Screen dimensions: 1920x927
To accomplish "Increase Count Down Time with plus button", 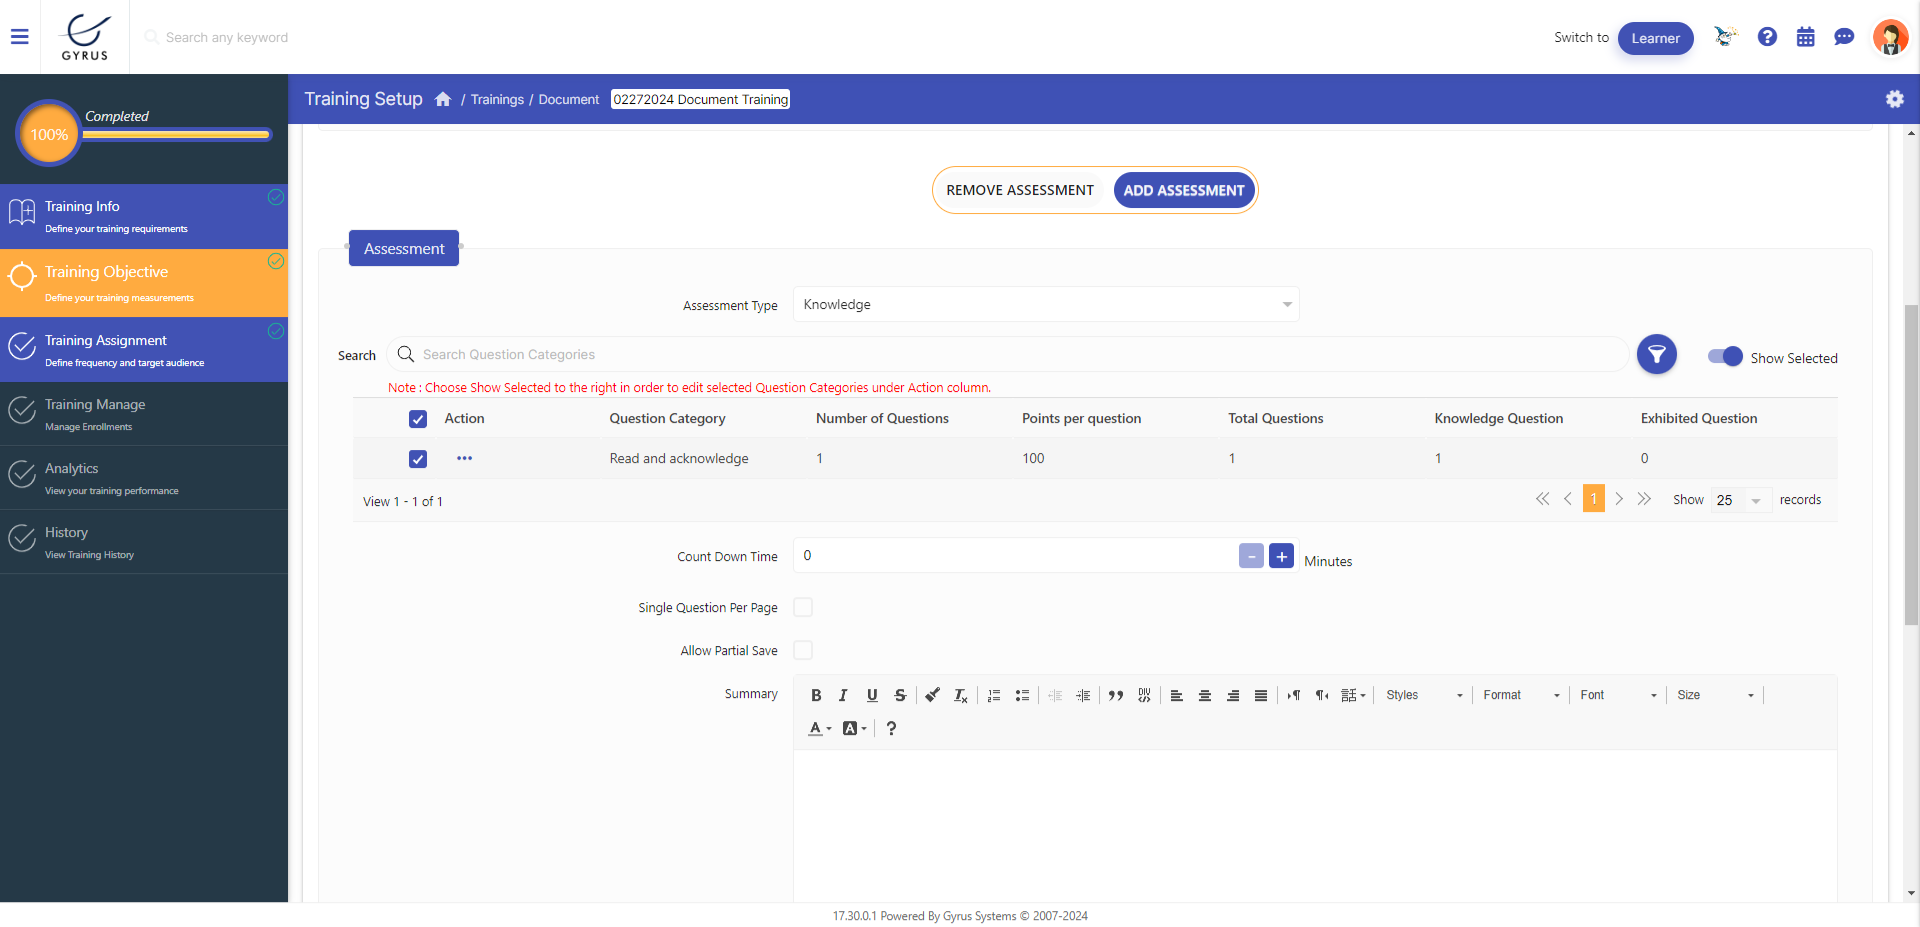I will click(x=1281, y=556).
